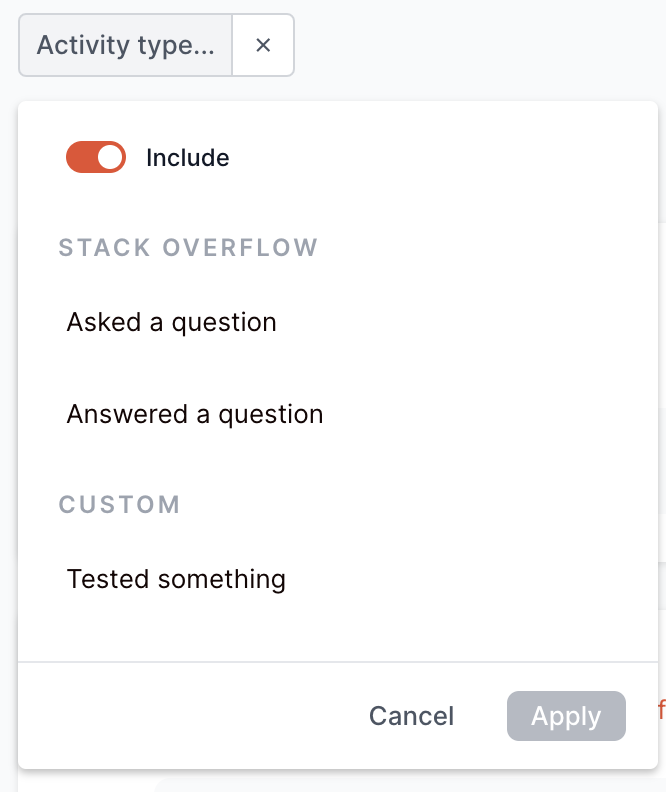Filter by Tested something under Custom
666x792 pixels.
[x=176, y=579]
